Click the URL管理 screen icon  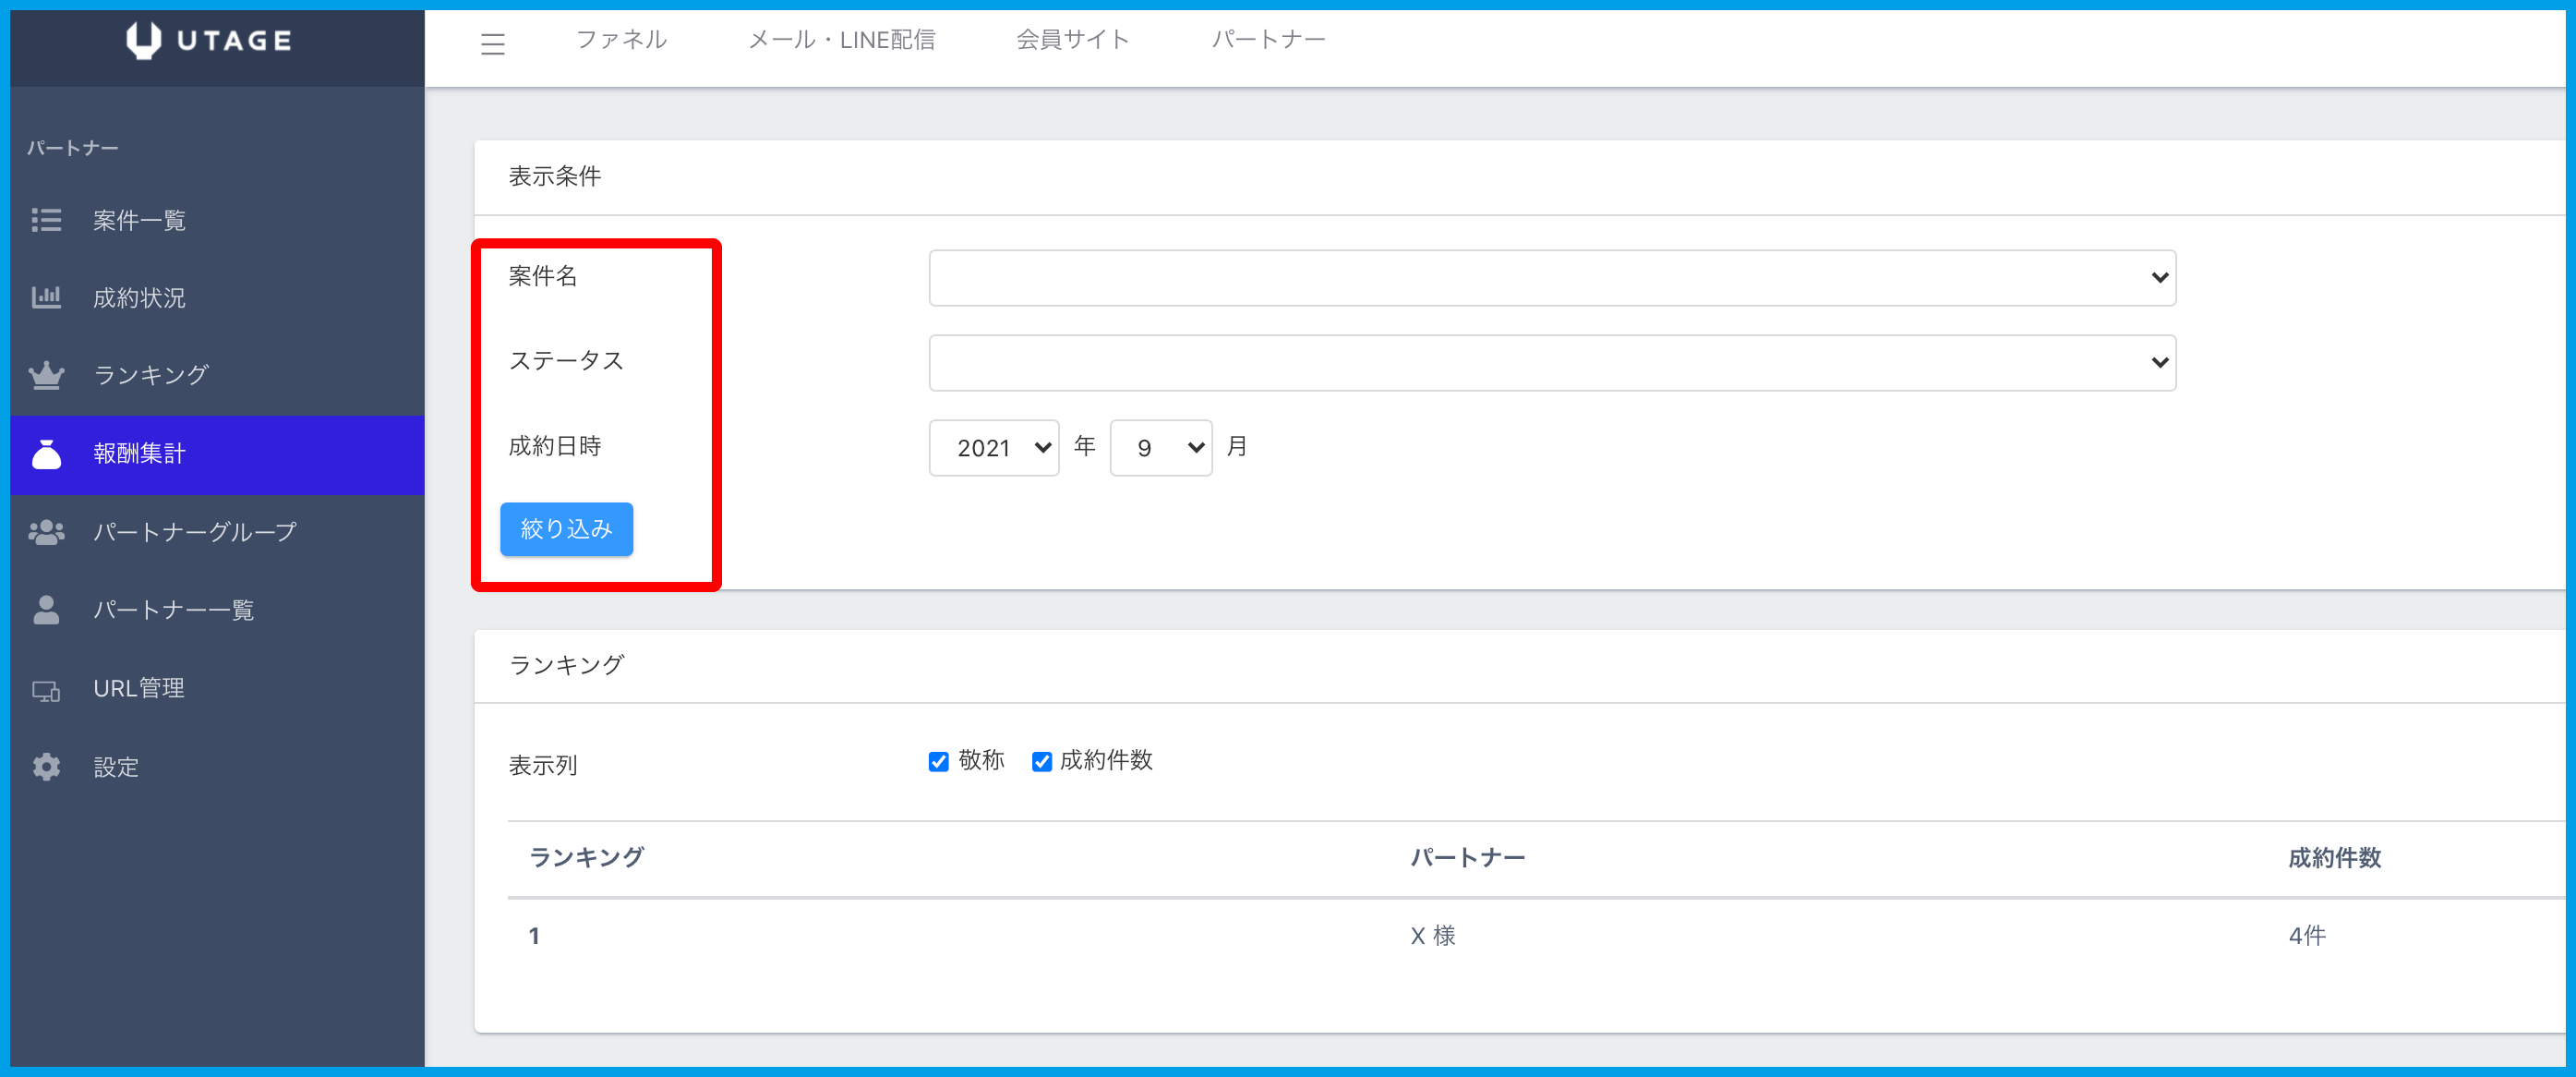coord(46,689)
